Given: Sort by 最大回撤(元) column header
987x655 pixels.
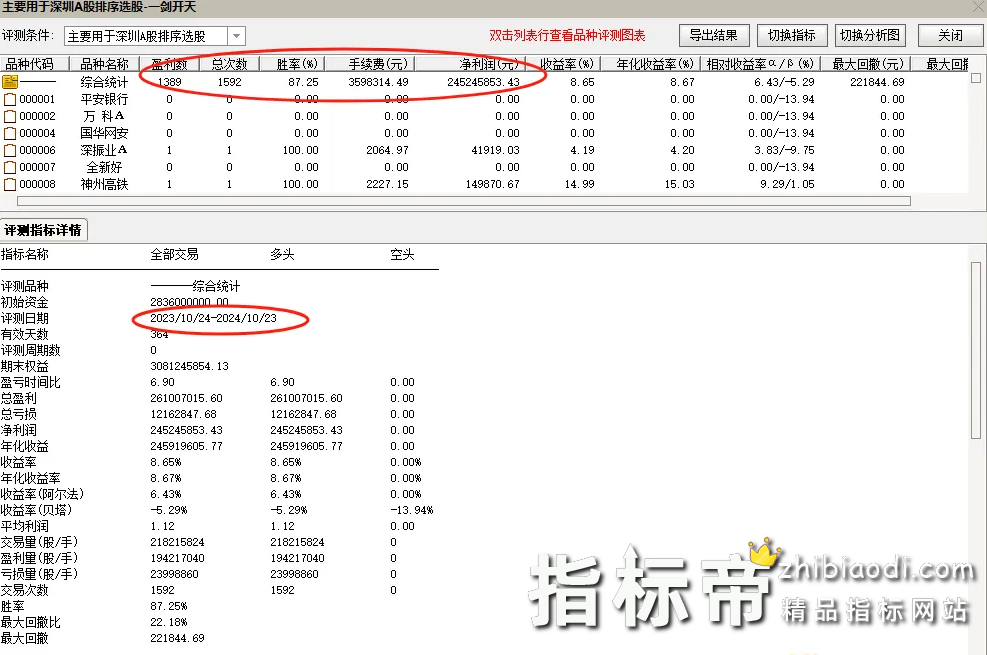Looking at the screenshot, I should click(x=867, y=64).
